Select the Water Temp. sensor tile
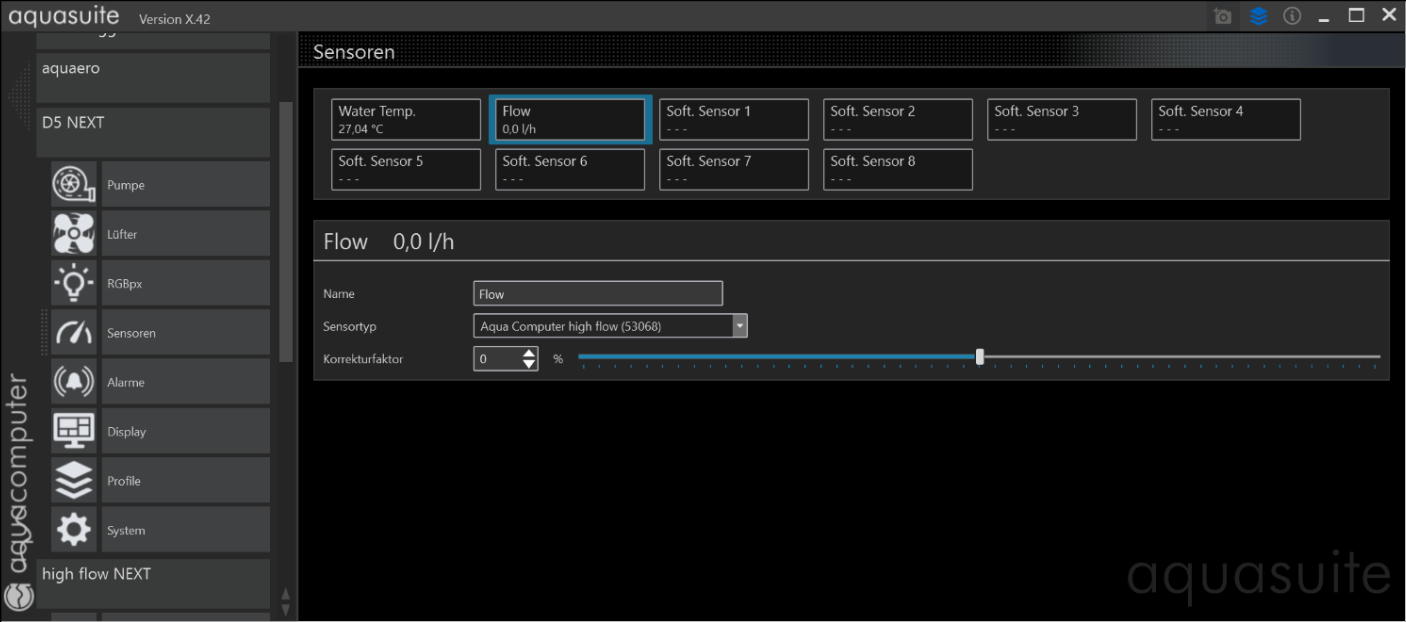This screenshot has width=1406, height=622. tap(406, 120)
